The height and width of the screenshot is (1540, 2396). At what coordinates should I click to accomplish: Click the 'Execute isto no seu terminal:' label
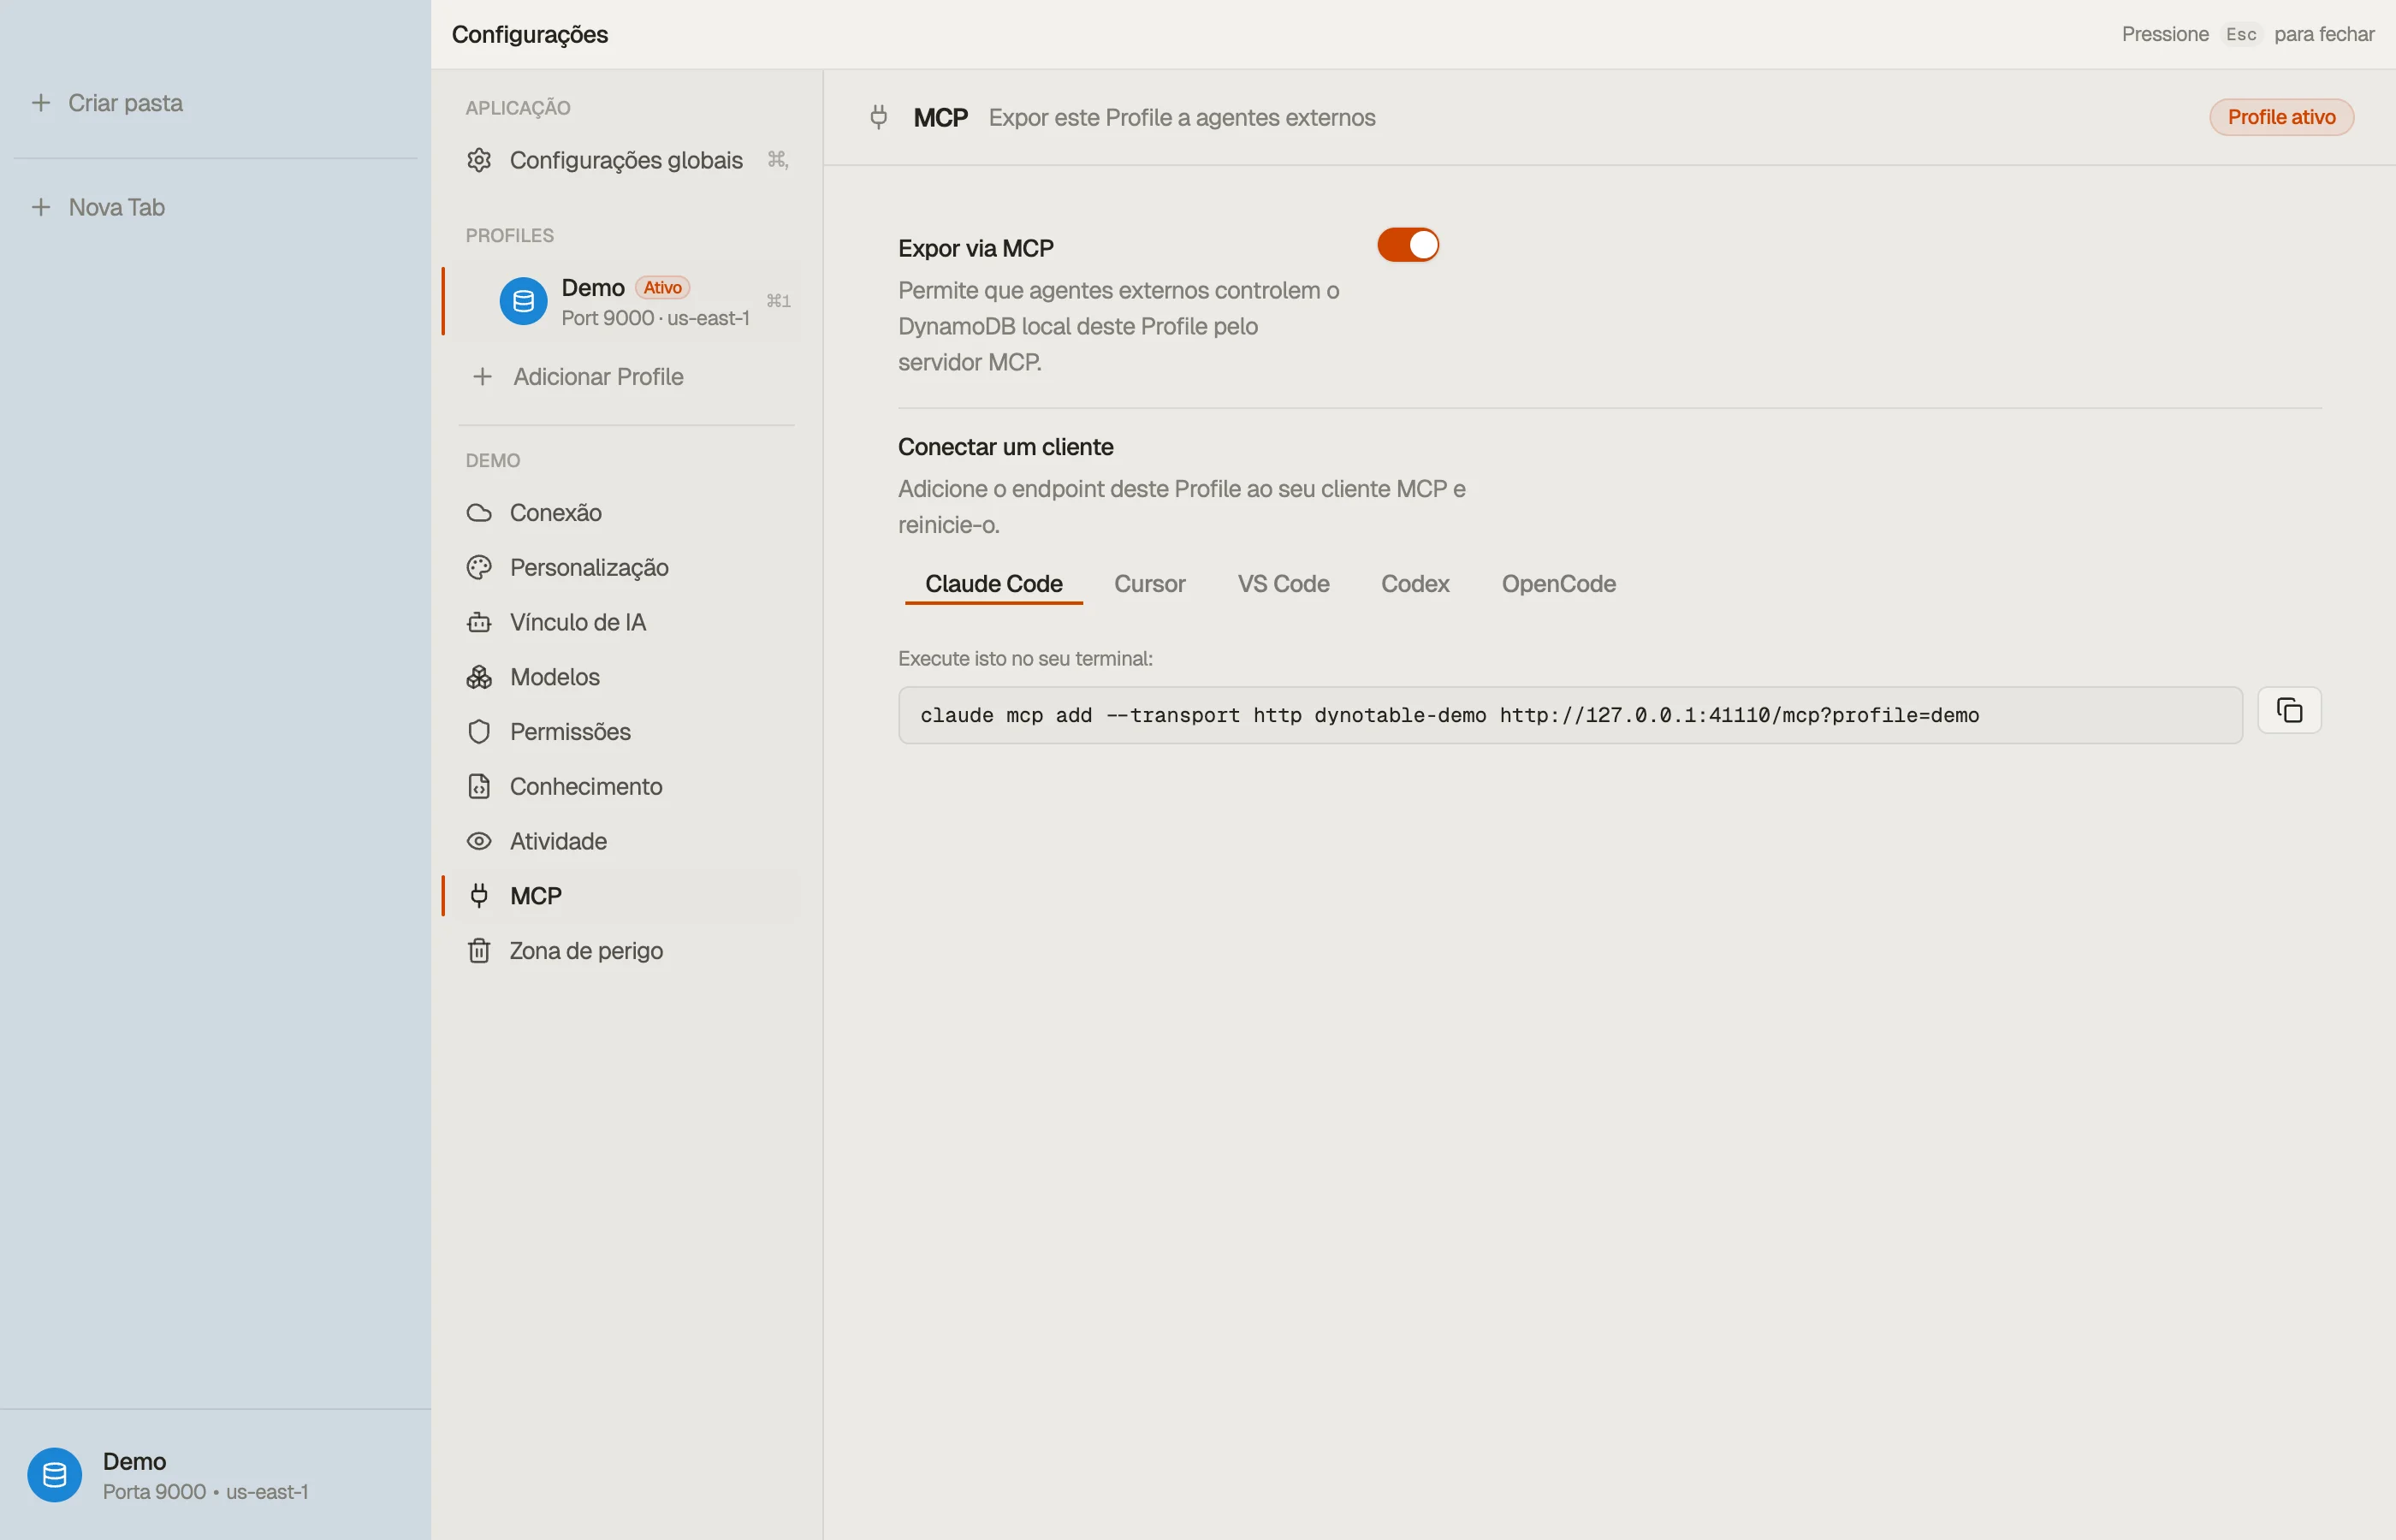click(1025, 659)
